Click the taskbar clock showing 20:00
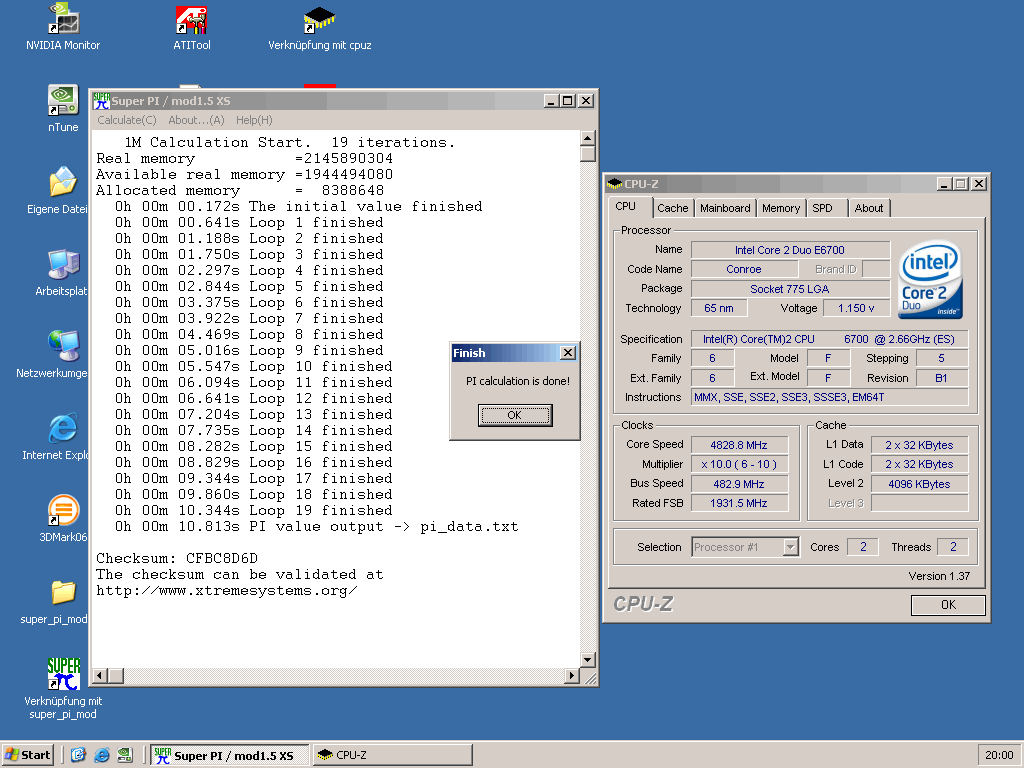 tap(999, 755)
